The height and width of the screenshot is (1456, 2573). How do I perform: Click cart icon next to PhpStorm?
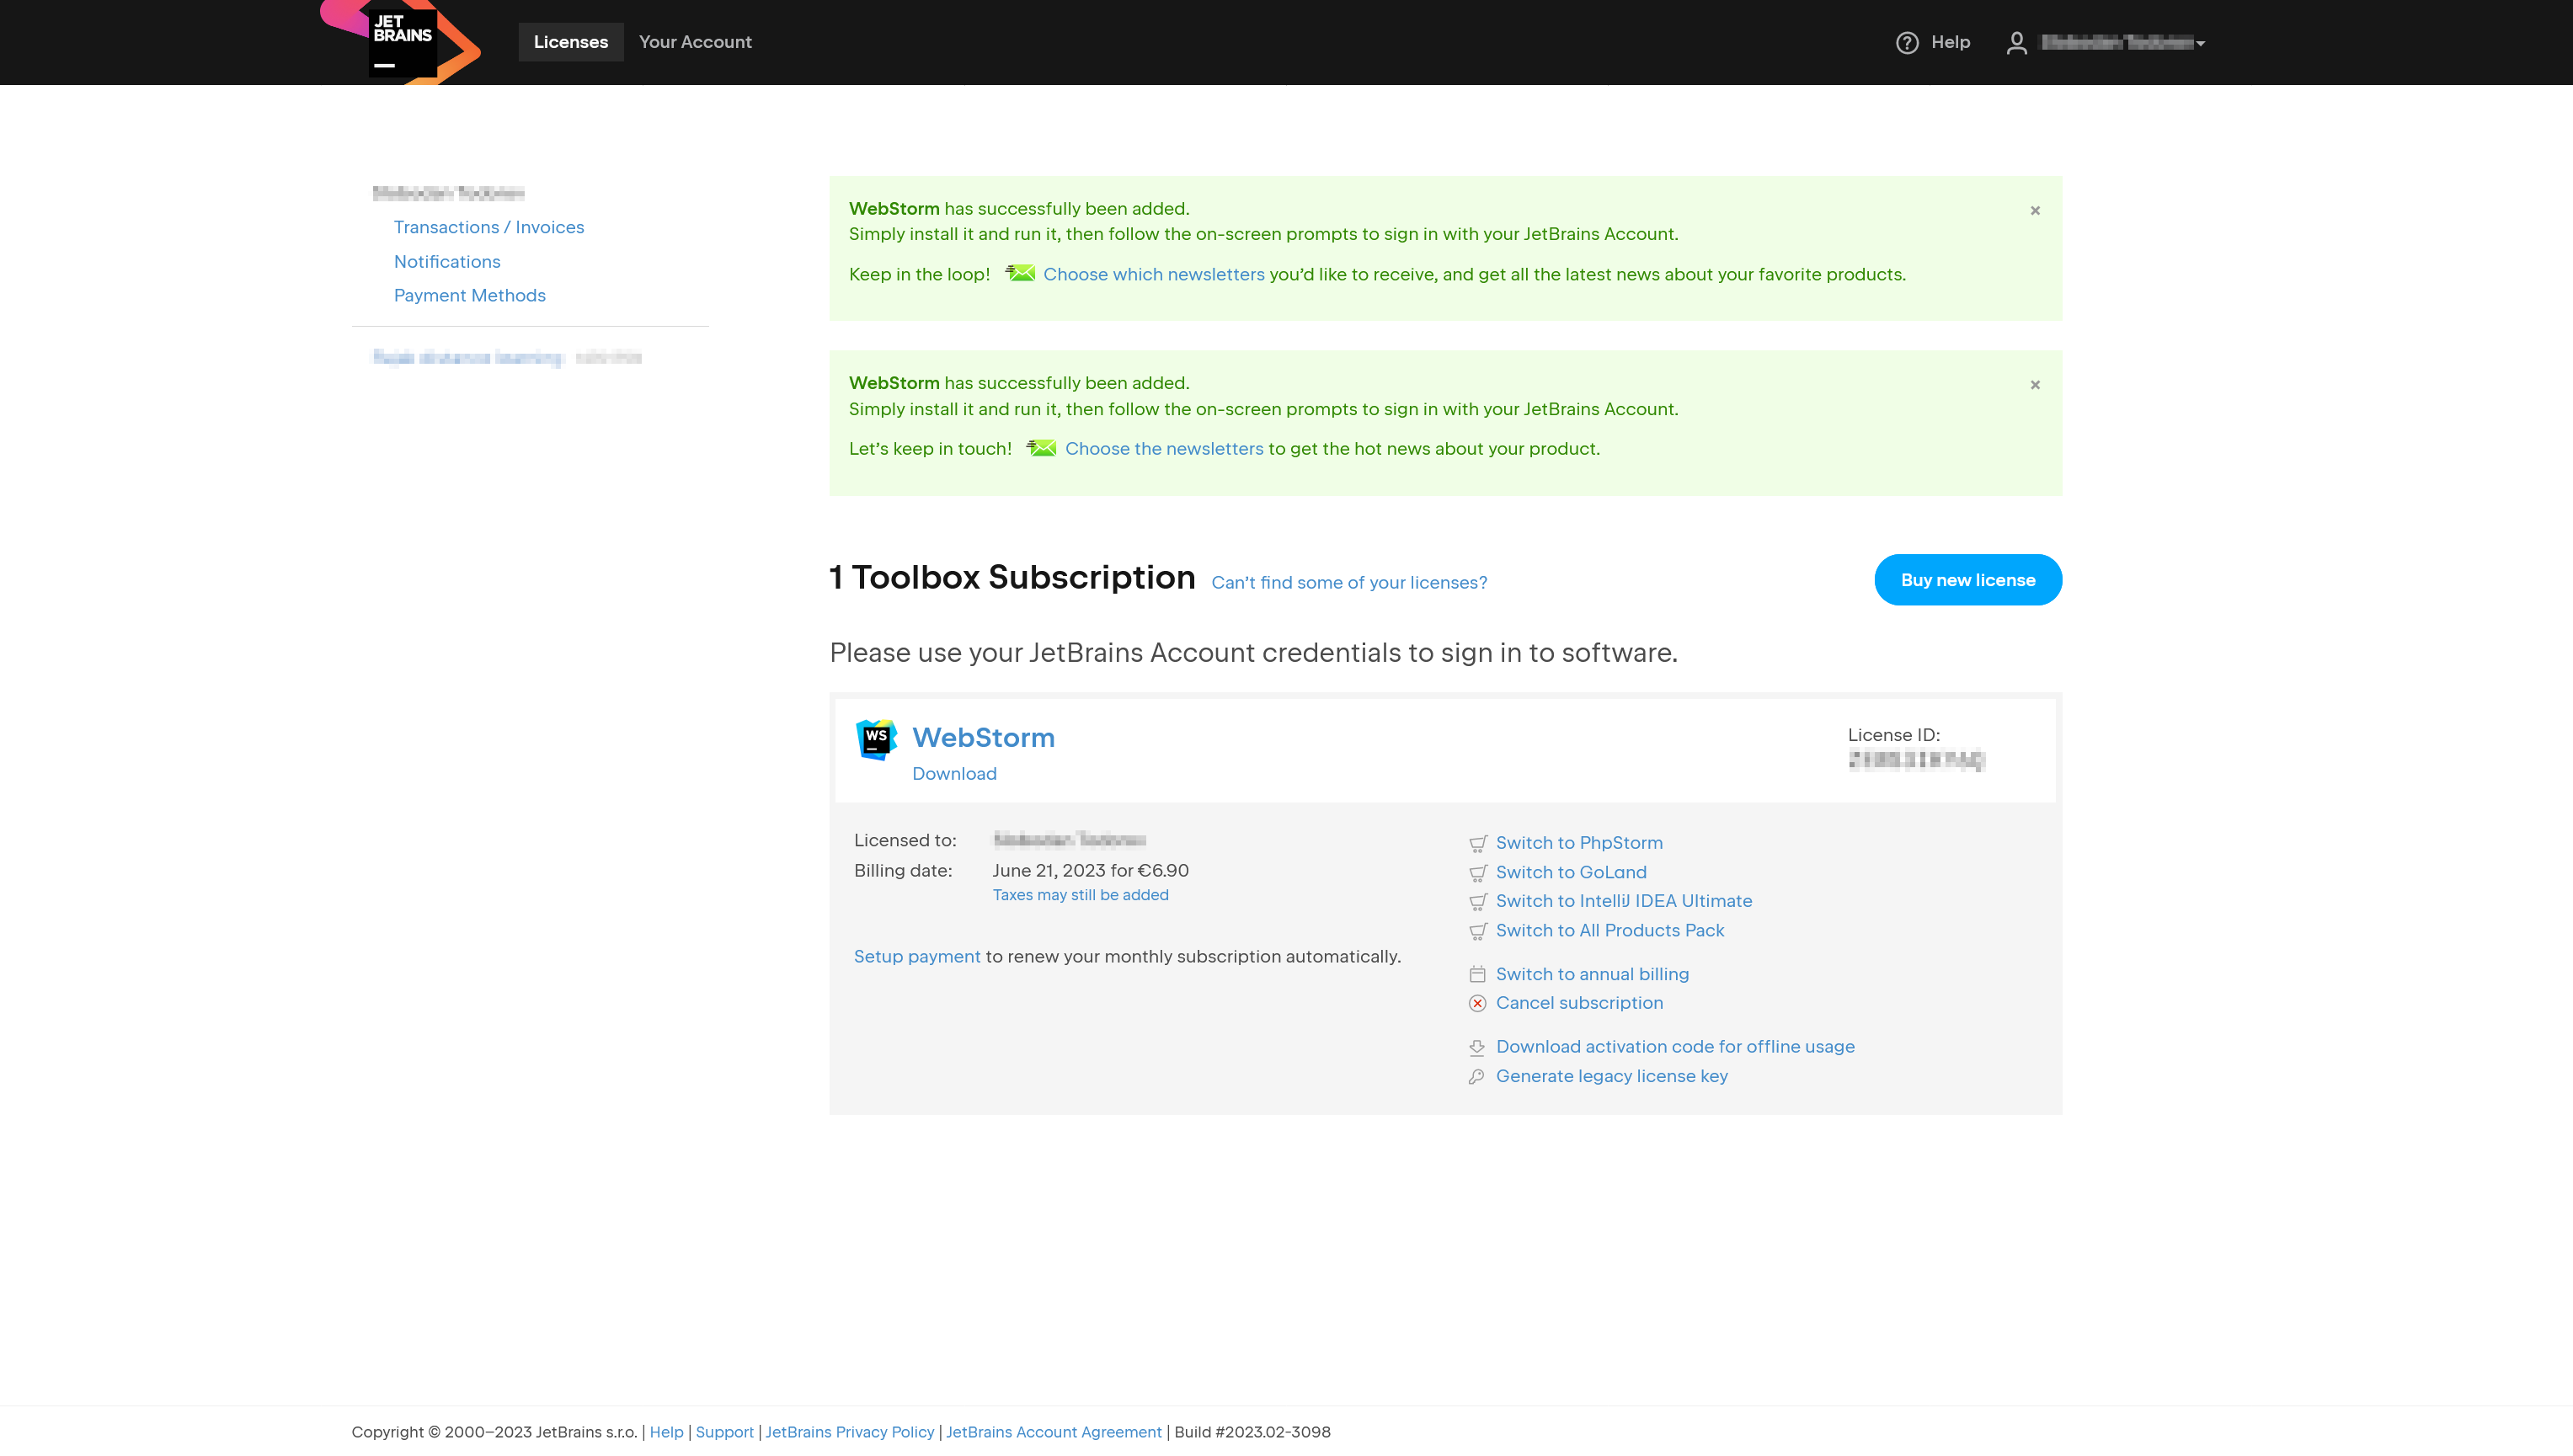click(x=1477, y=844)
